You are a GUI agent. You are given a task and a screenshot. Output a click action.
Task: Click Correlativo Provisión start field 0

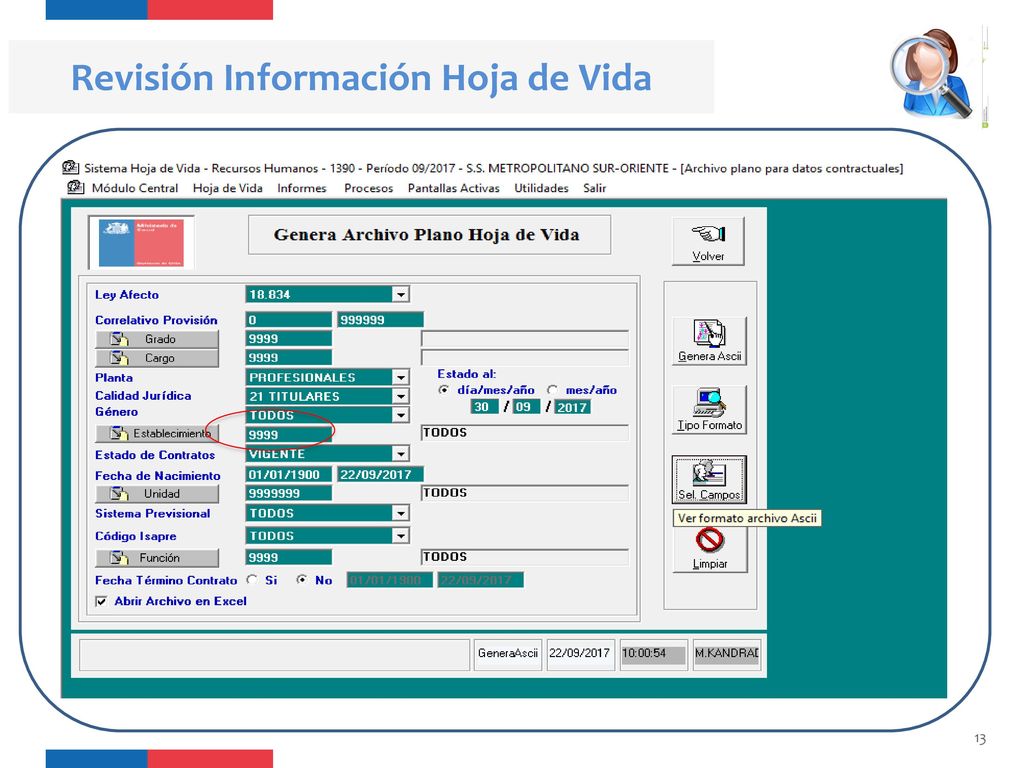[x=289, y=320]
